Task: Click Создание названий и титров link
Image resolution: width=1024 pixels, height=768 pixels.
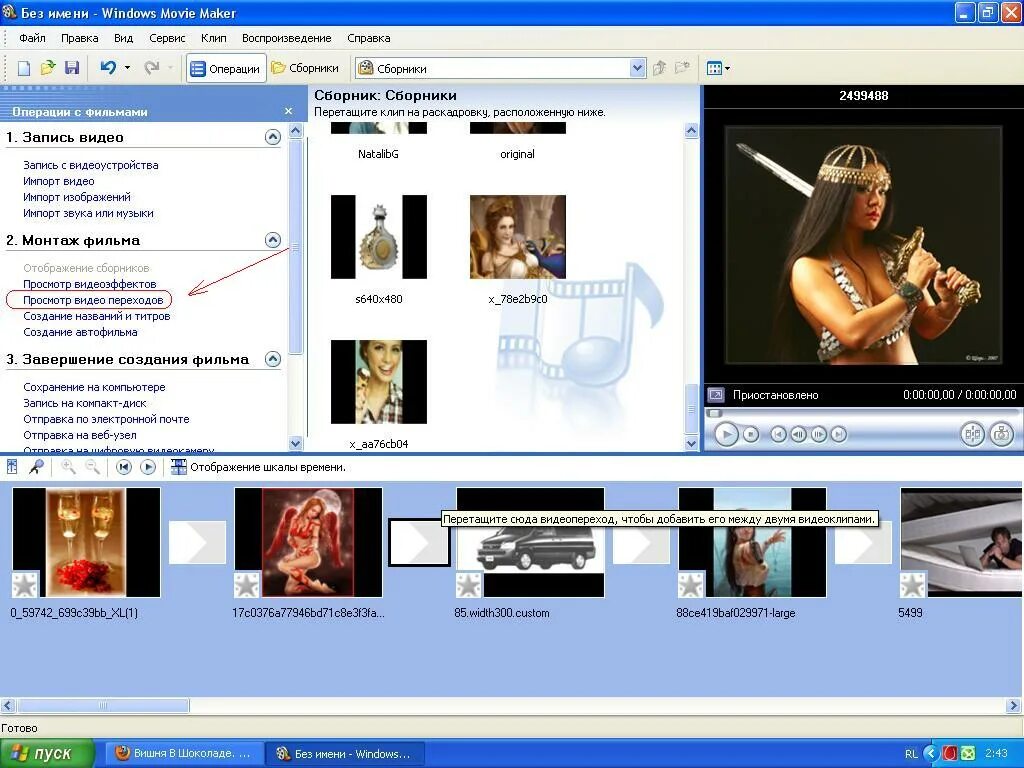Action: (x=97, y=316)
